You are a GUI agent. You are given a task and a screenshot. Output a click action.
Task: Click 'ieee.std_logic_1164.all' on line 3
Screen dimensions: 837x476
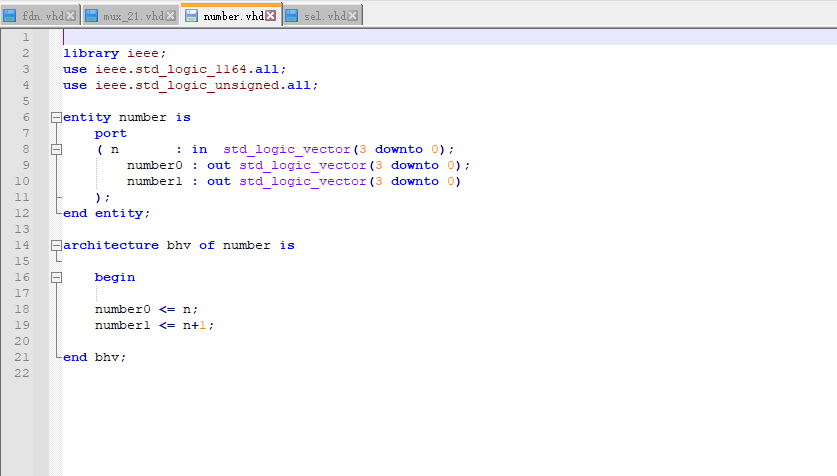[187, 69]
